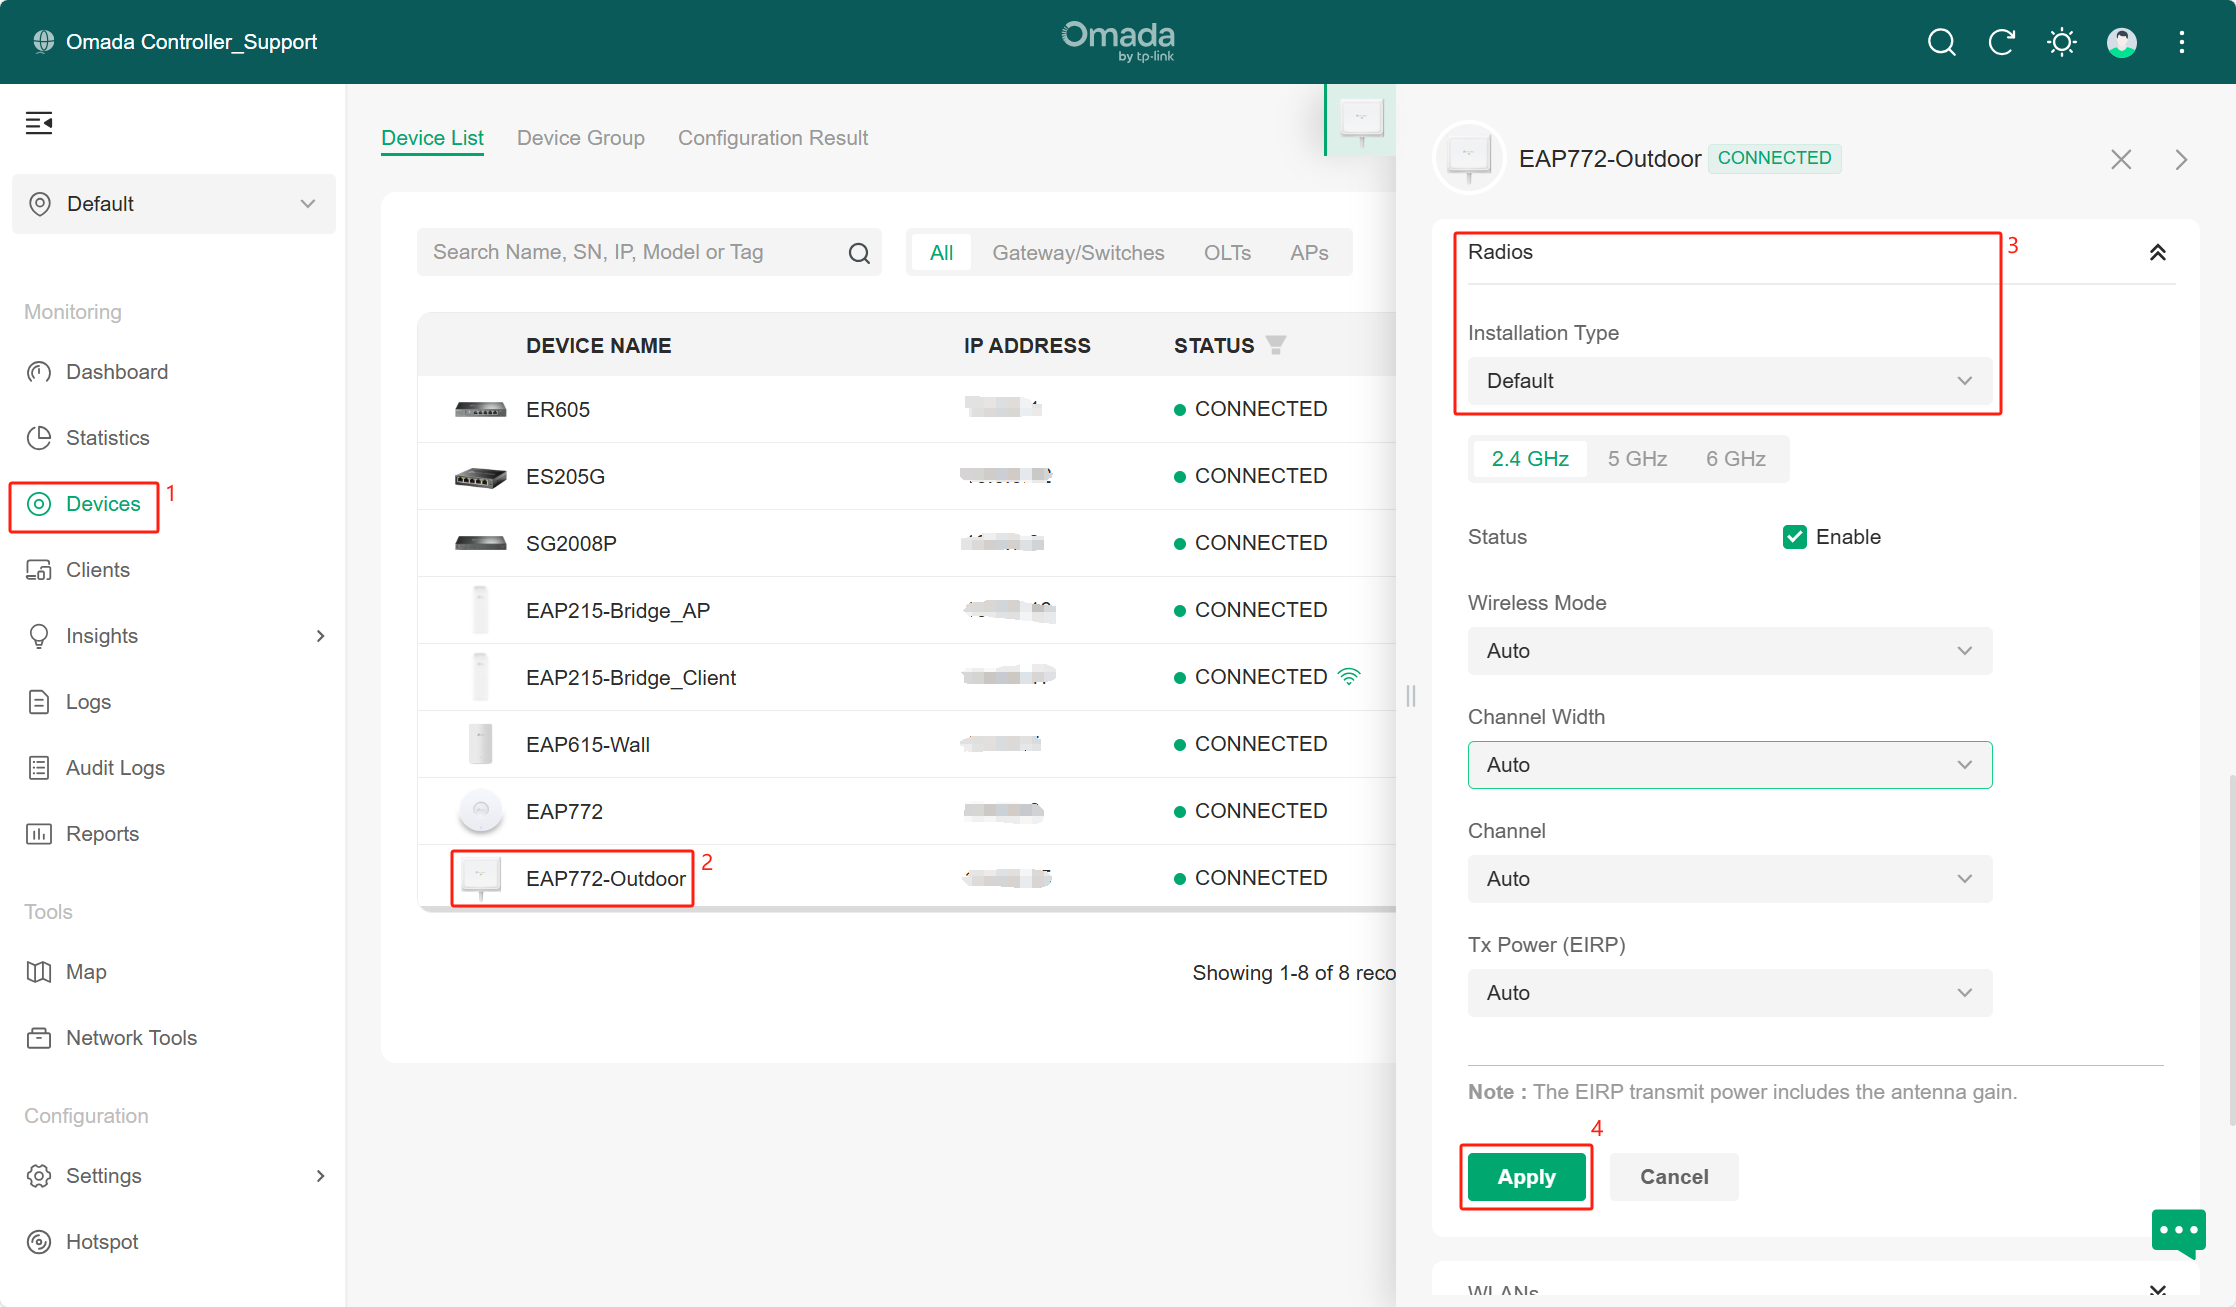Collapse the sidebar with the menu icon

click(39, 123)
